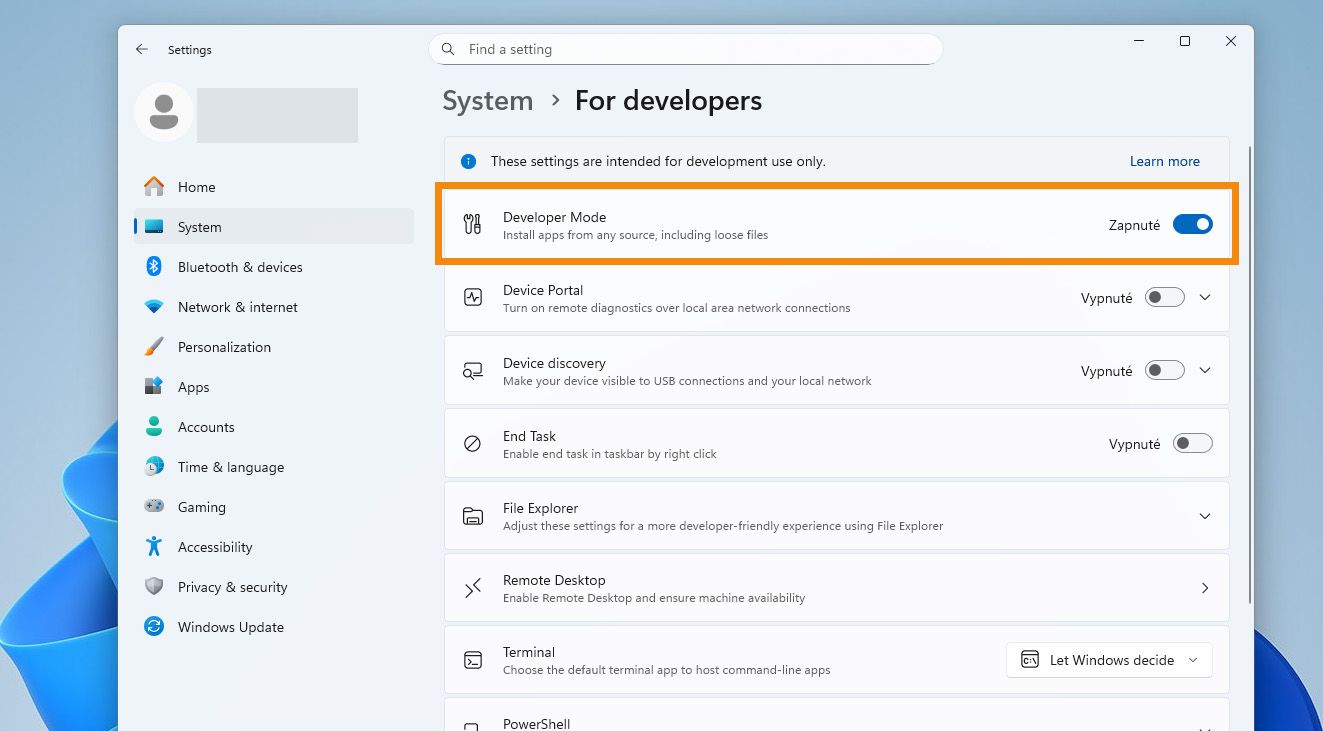The width and height of the screenshot is (1323, 731).
Task: Click the Accessibility figure icon
Action: pos(154,547)
